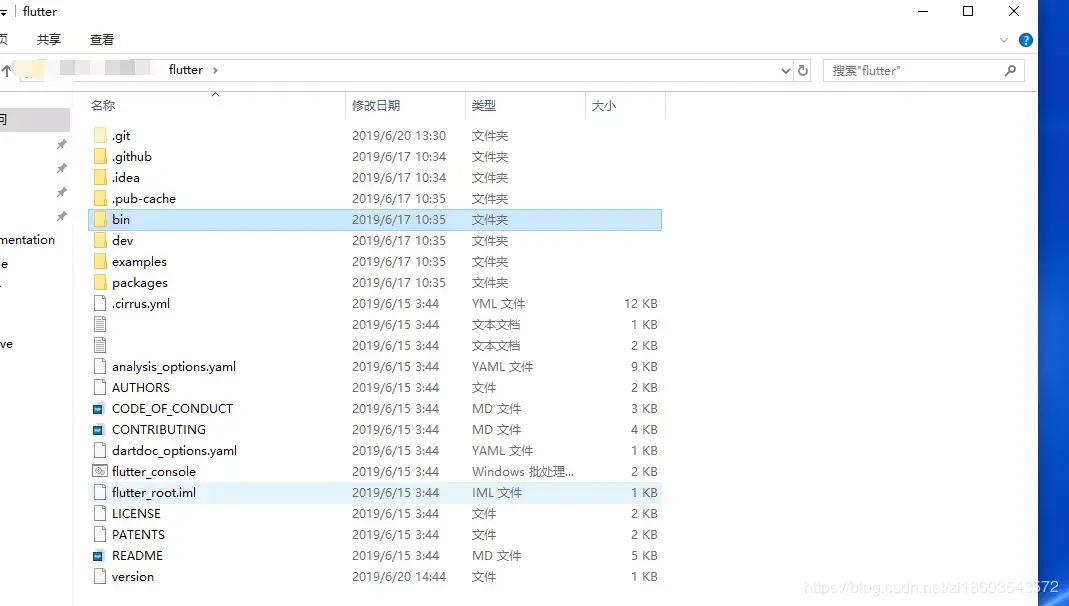The width and height of the screenshot is (1069, 606).
Task: Select the CONTRIBUTING file name
Action: (159, 430)
